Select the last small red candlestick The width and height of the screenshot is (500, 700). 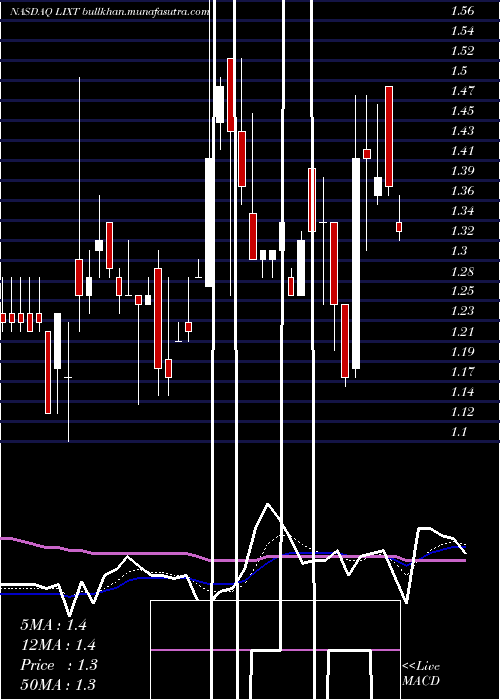399,227
